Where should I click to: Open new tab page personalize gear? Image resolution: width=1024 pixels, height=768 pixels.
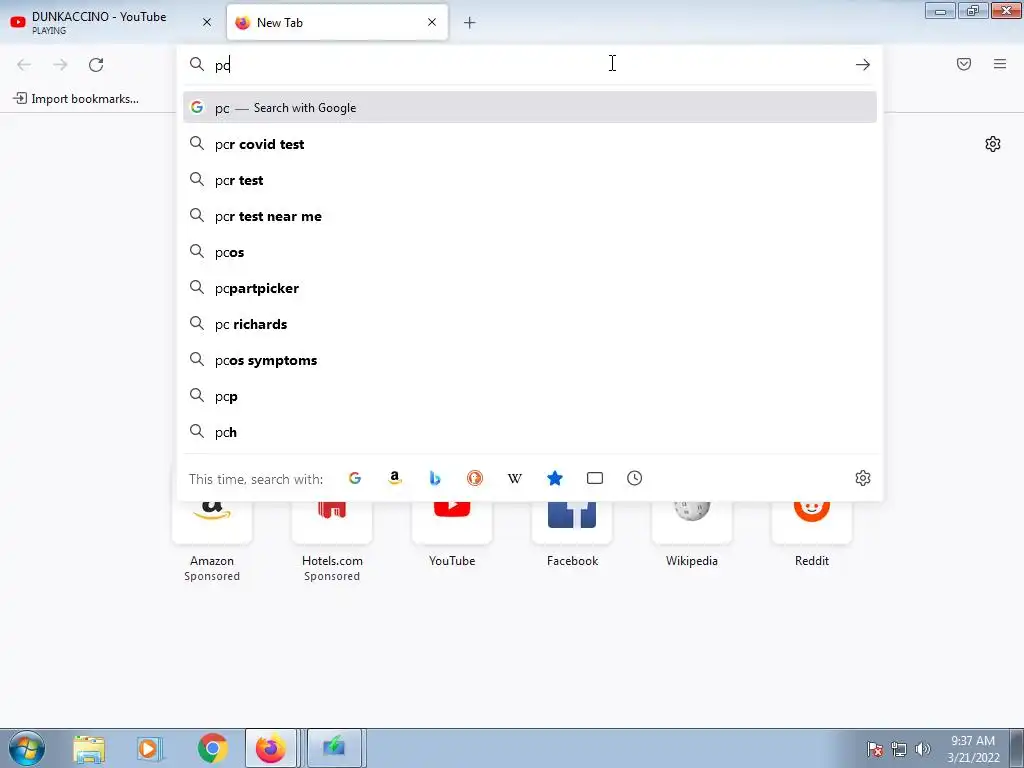(x=993, y=144)
